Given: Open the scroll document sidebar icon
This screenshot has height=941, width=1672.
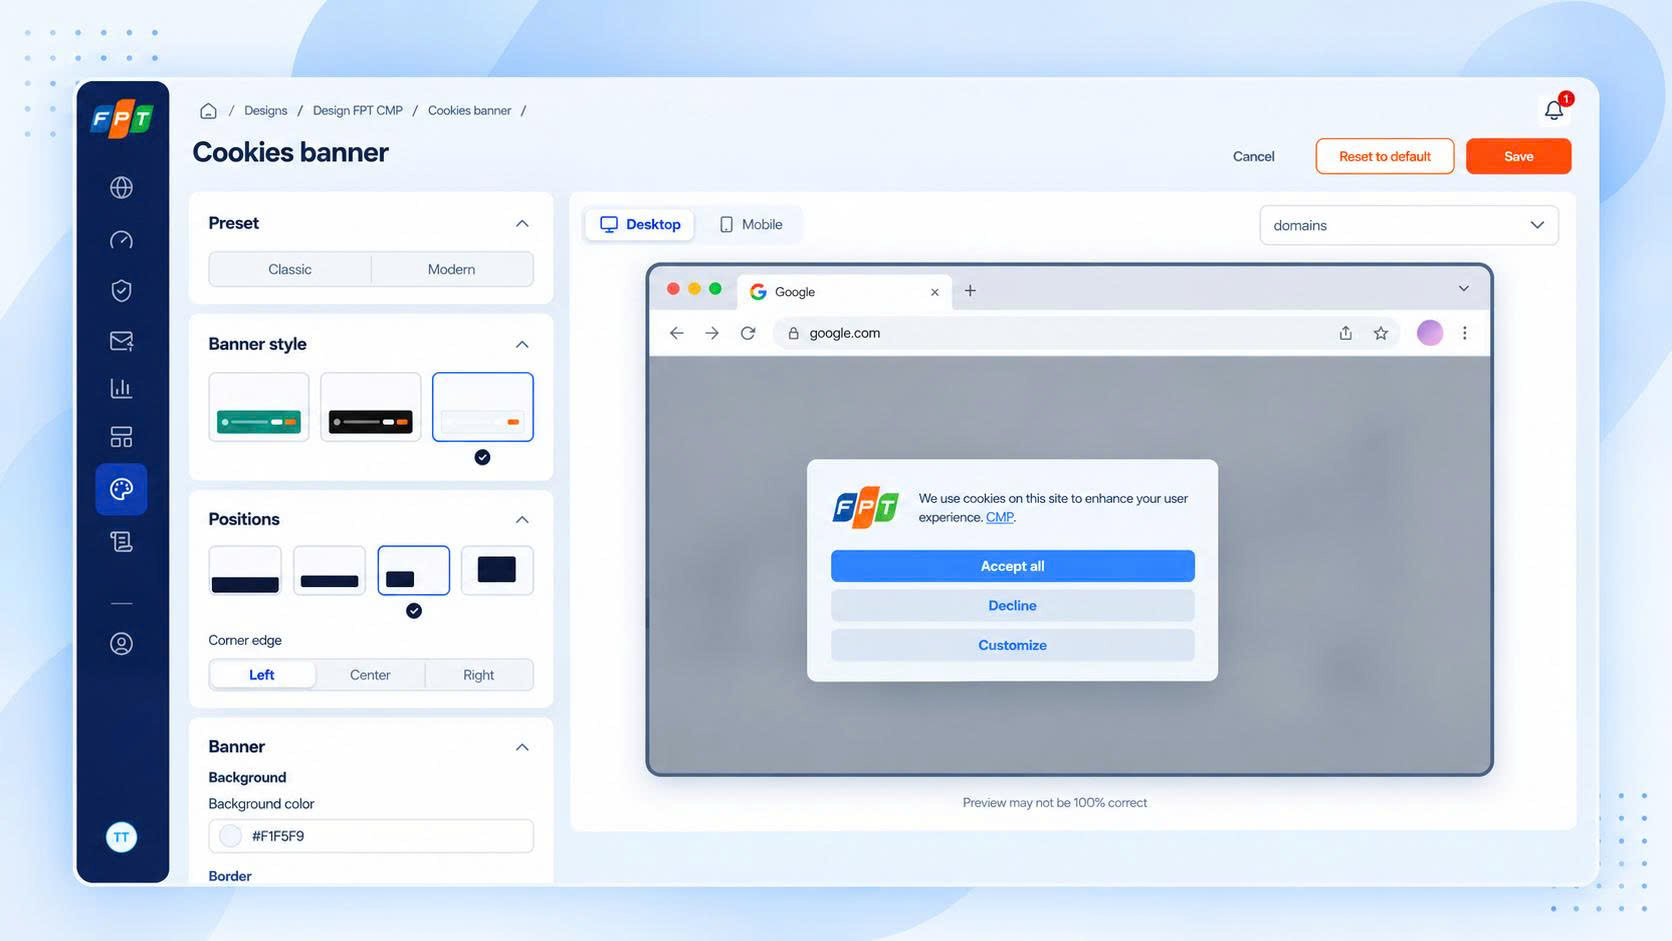Looking at the screenshot, I should 121,542.
